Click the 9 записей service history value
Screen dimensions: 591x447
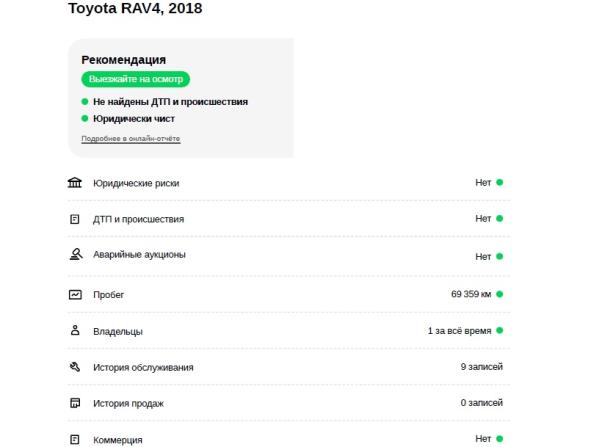point(481,367)
